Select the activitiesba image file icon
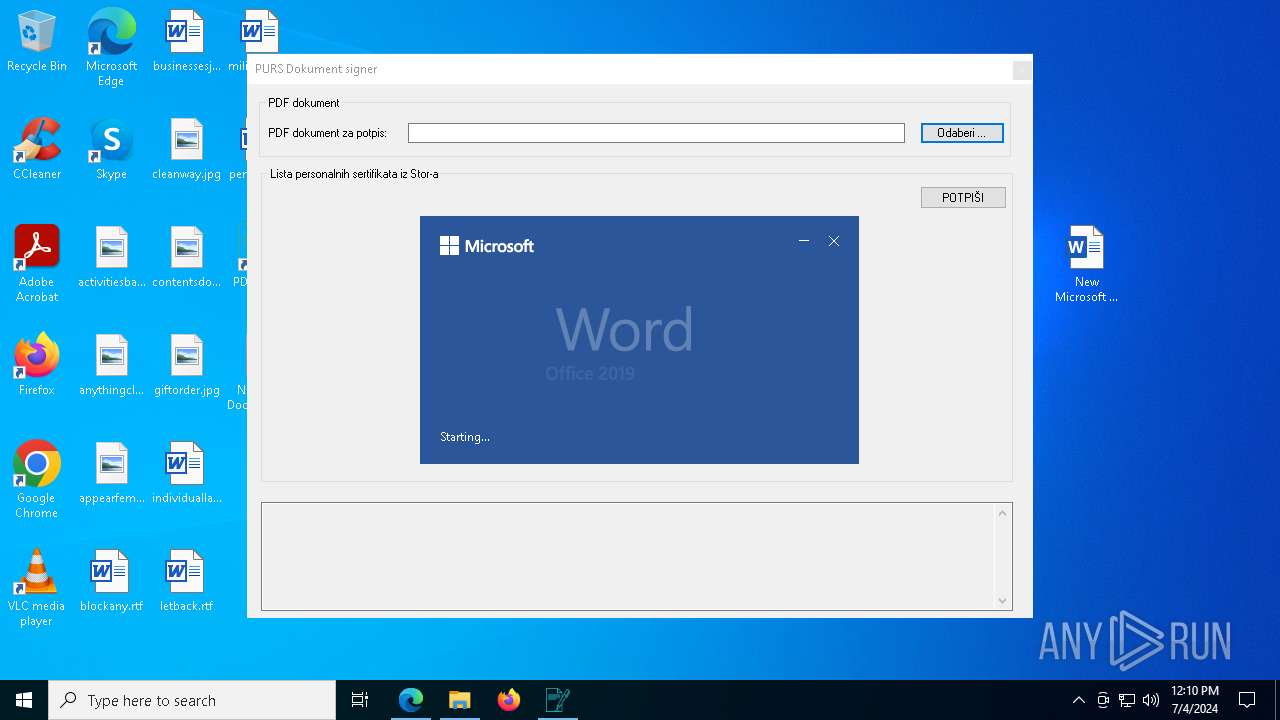The width and height of the screenshot is (1280, 720). (x=111, y=258)
